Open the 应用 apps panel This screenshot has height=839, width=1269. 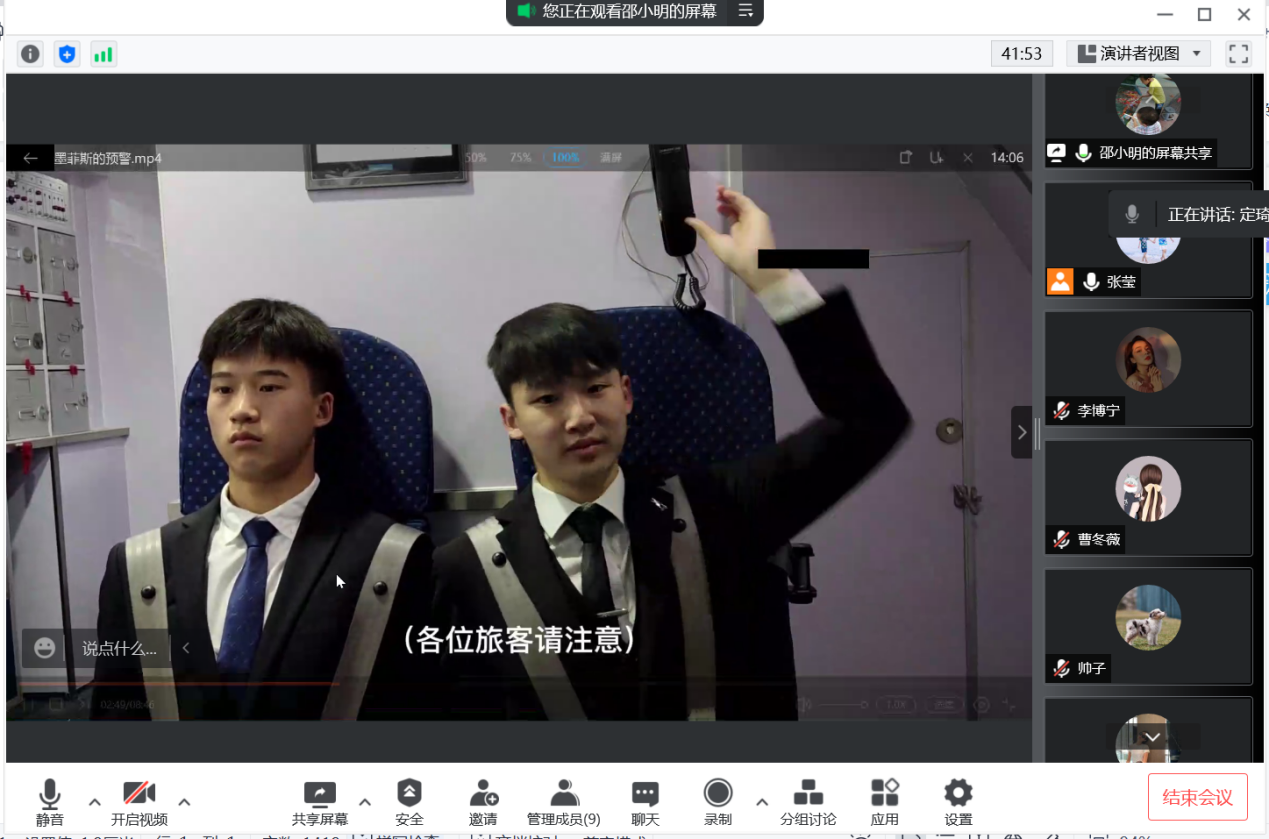(885, 803)
